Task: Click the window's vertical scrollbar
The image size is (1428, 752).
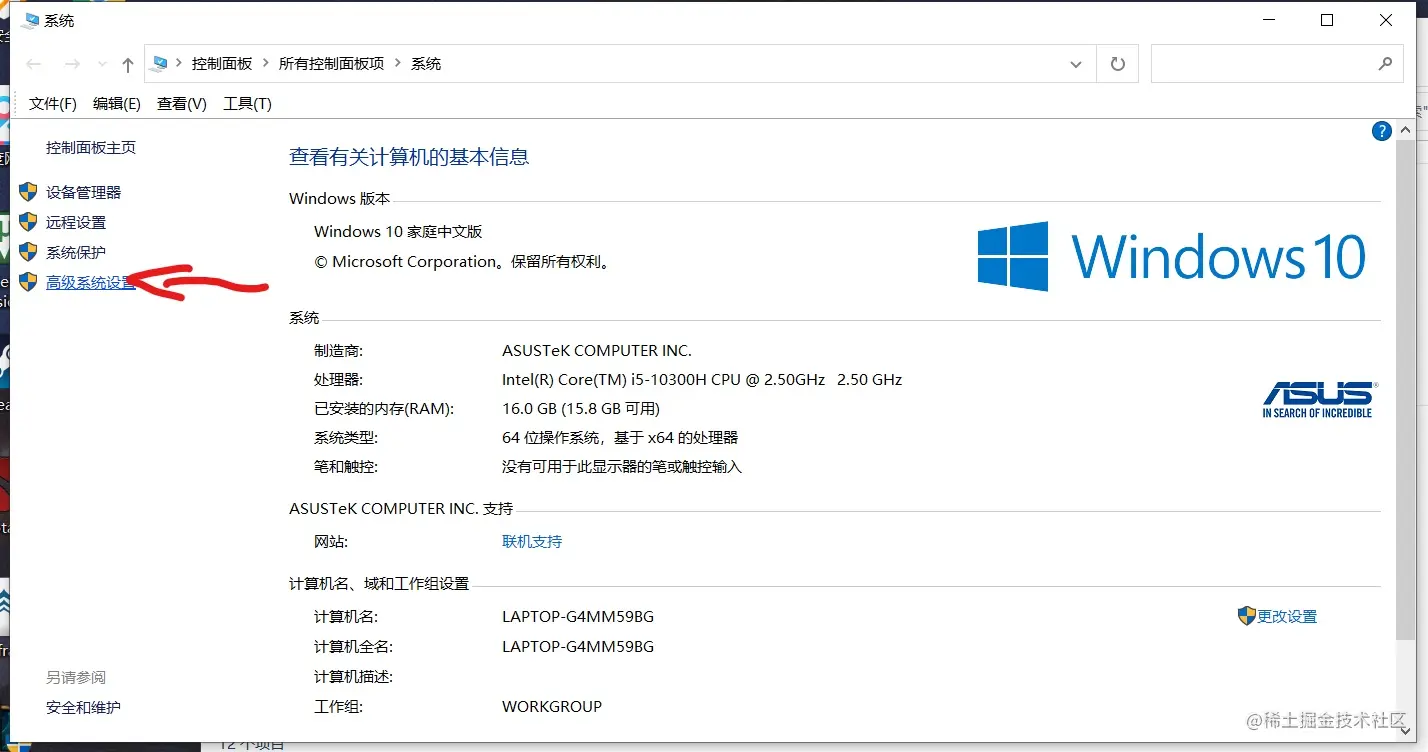Action: pyautogui.click(x=1405, y=390)
